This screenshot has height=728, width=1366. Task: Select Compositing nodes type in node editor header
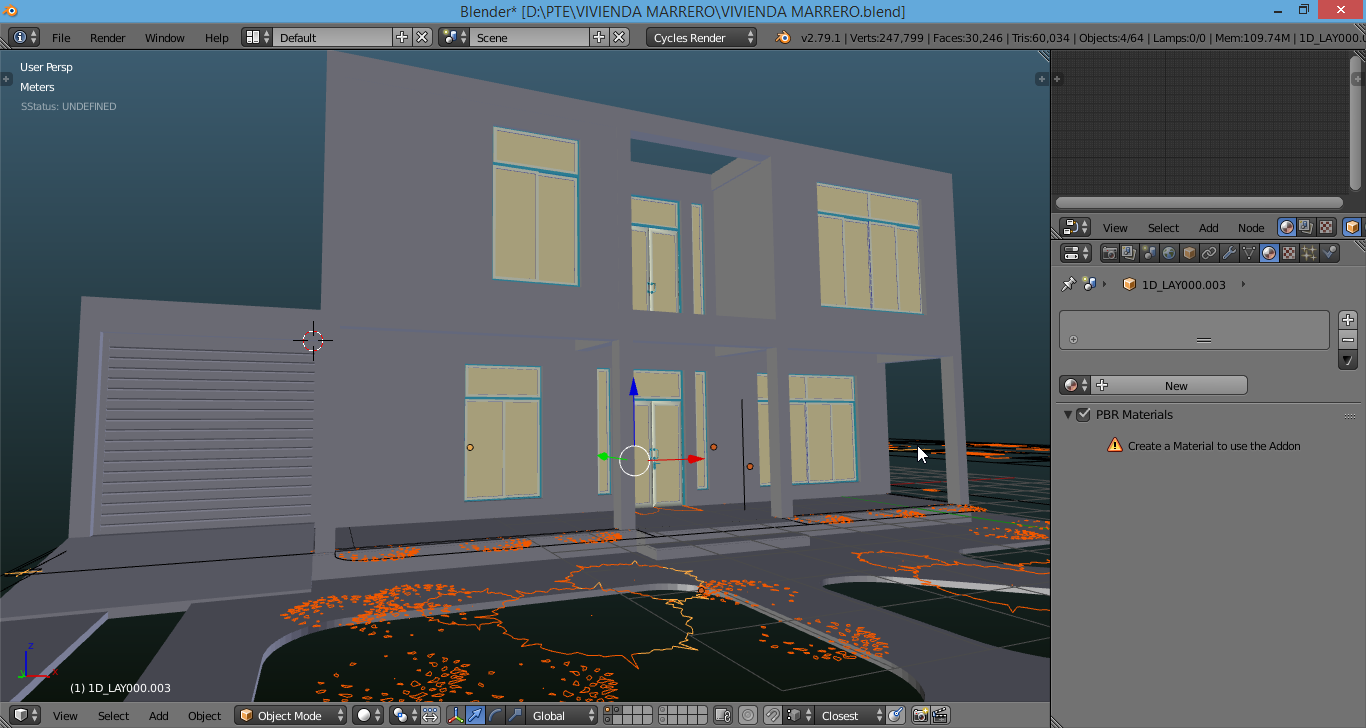(x=1306, y=227)
